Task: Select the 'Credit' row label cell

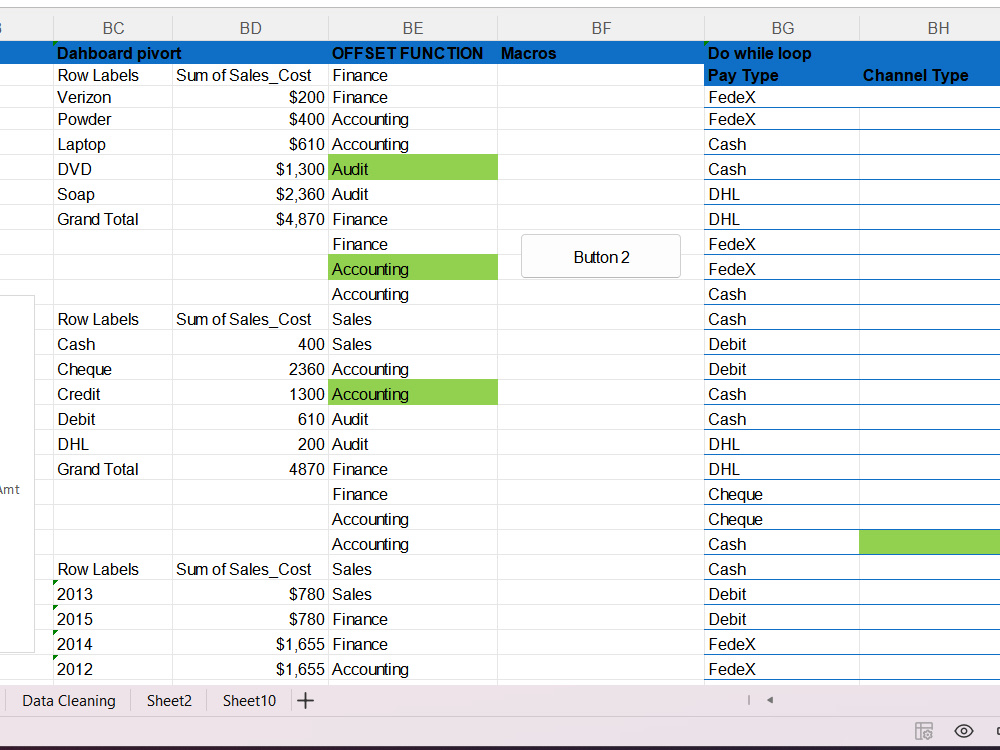Action: [x=113, y=394]
